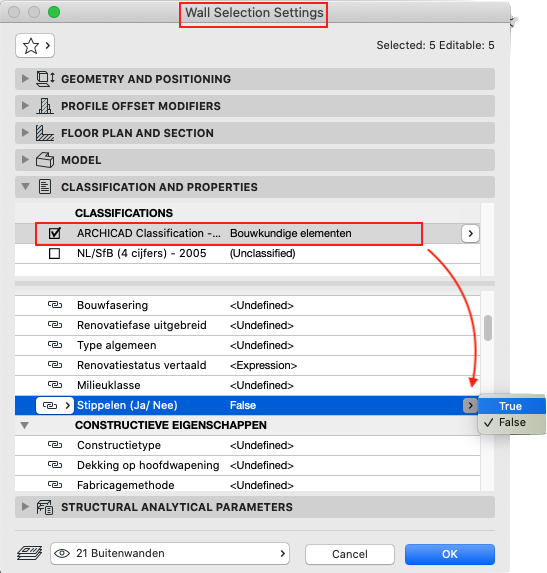Click the Cancel button
Viewport: 547px width, 573px height.
pyautogui.click(x=350, y=554)
